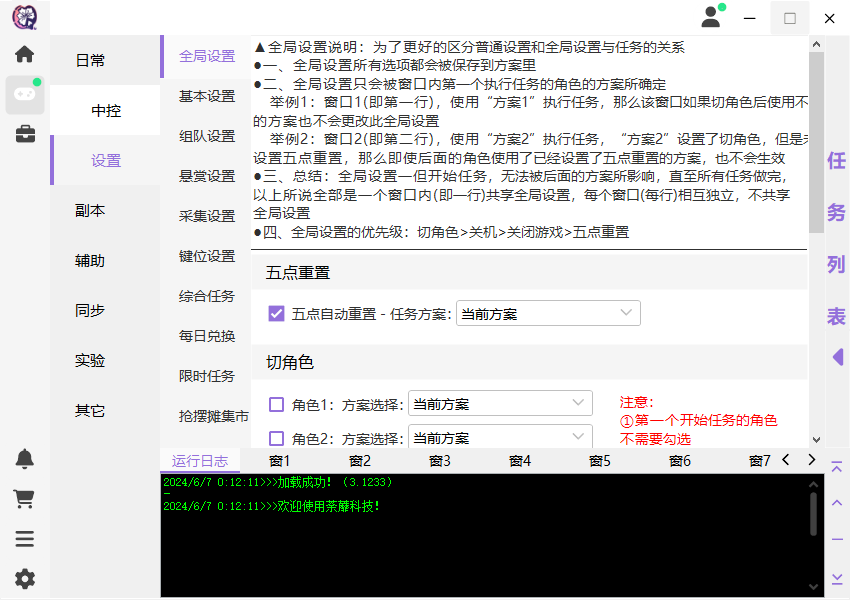Show next window tabs arrow
This screenshot has height=600, width=850.
812,460
